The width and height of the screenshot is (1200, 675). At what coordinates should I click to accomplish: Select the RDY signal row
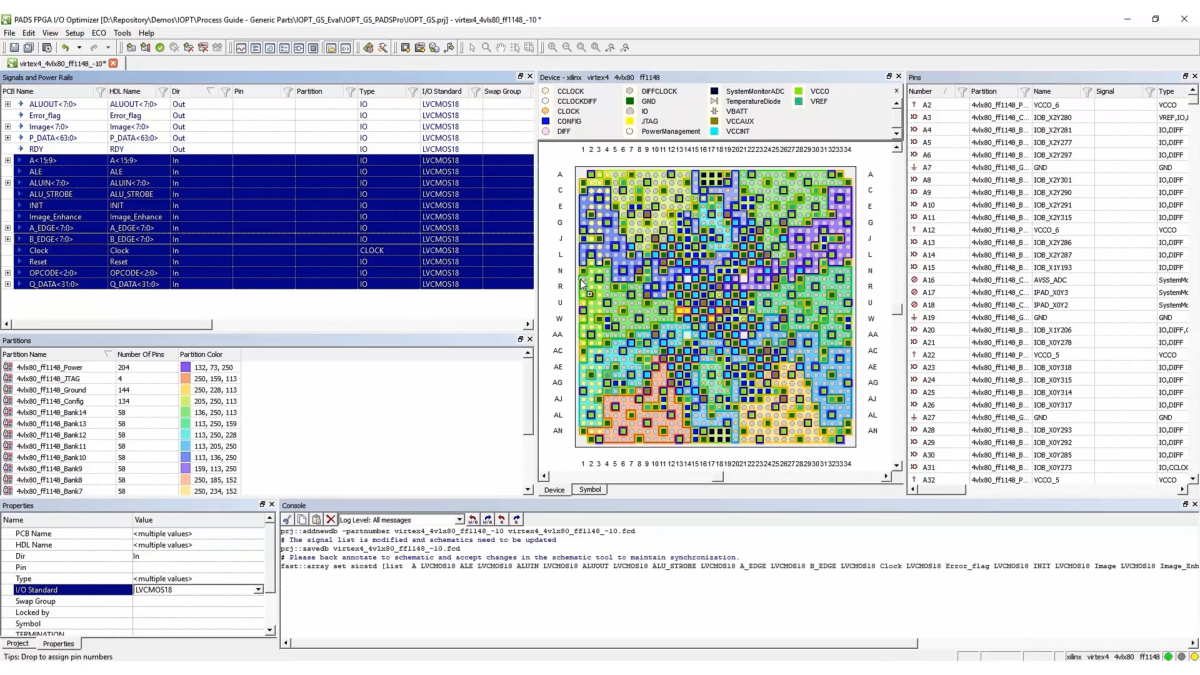pos(267,149)
